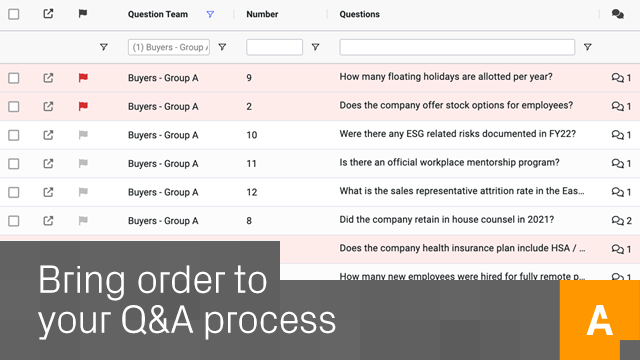This screenshot has width=640, height=360.
Task: Tick the select-all checkbox in the header
Action: coord(13,14)
